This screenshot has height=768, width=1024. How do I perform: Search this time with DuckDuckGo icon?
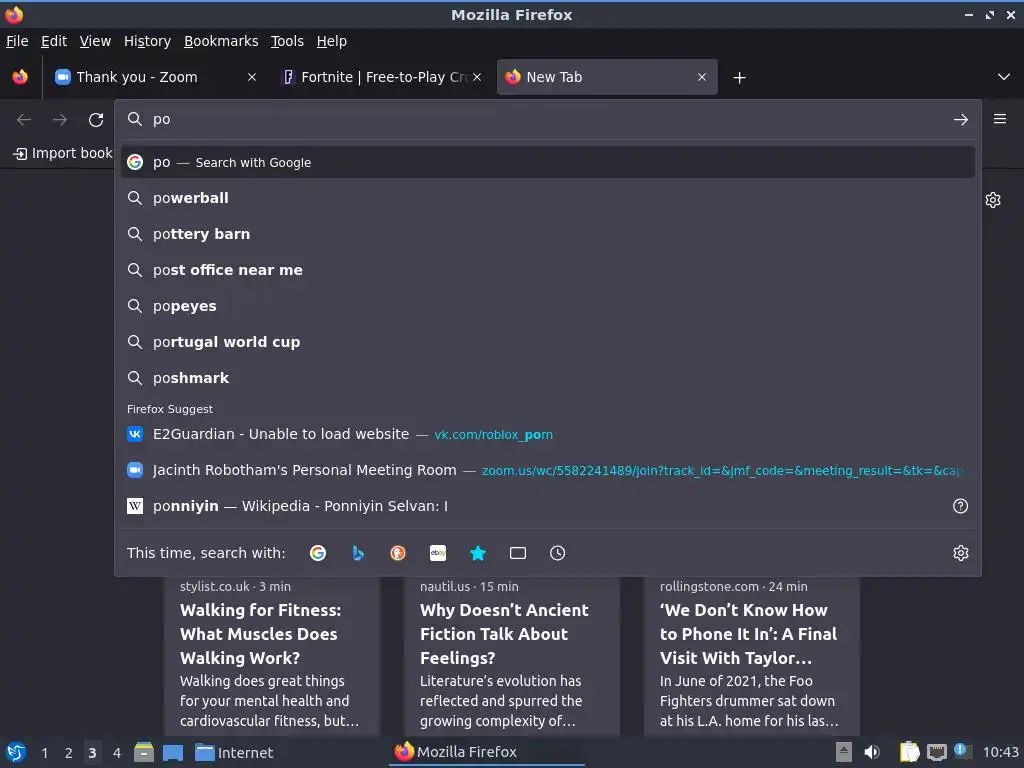(x=398, y=553)
